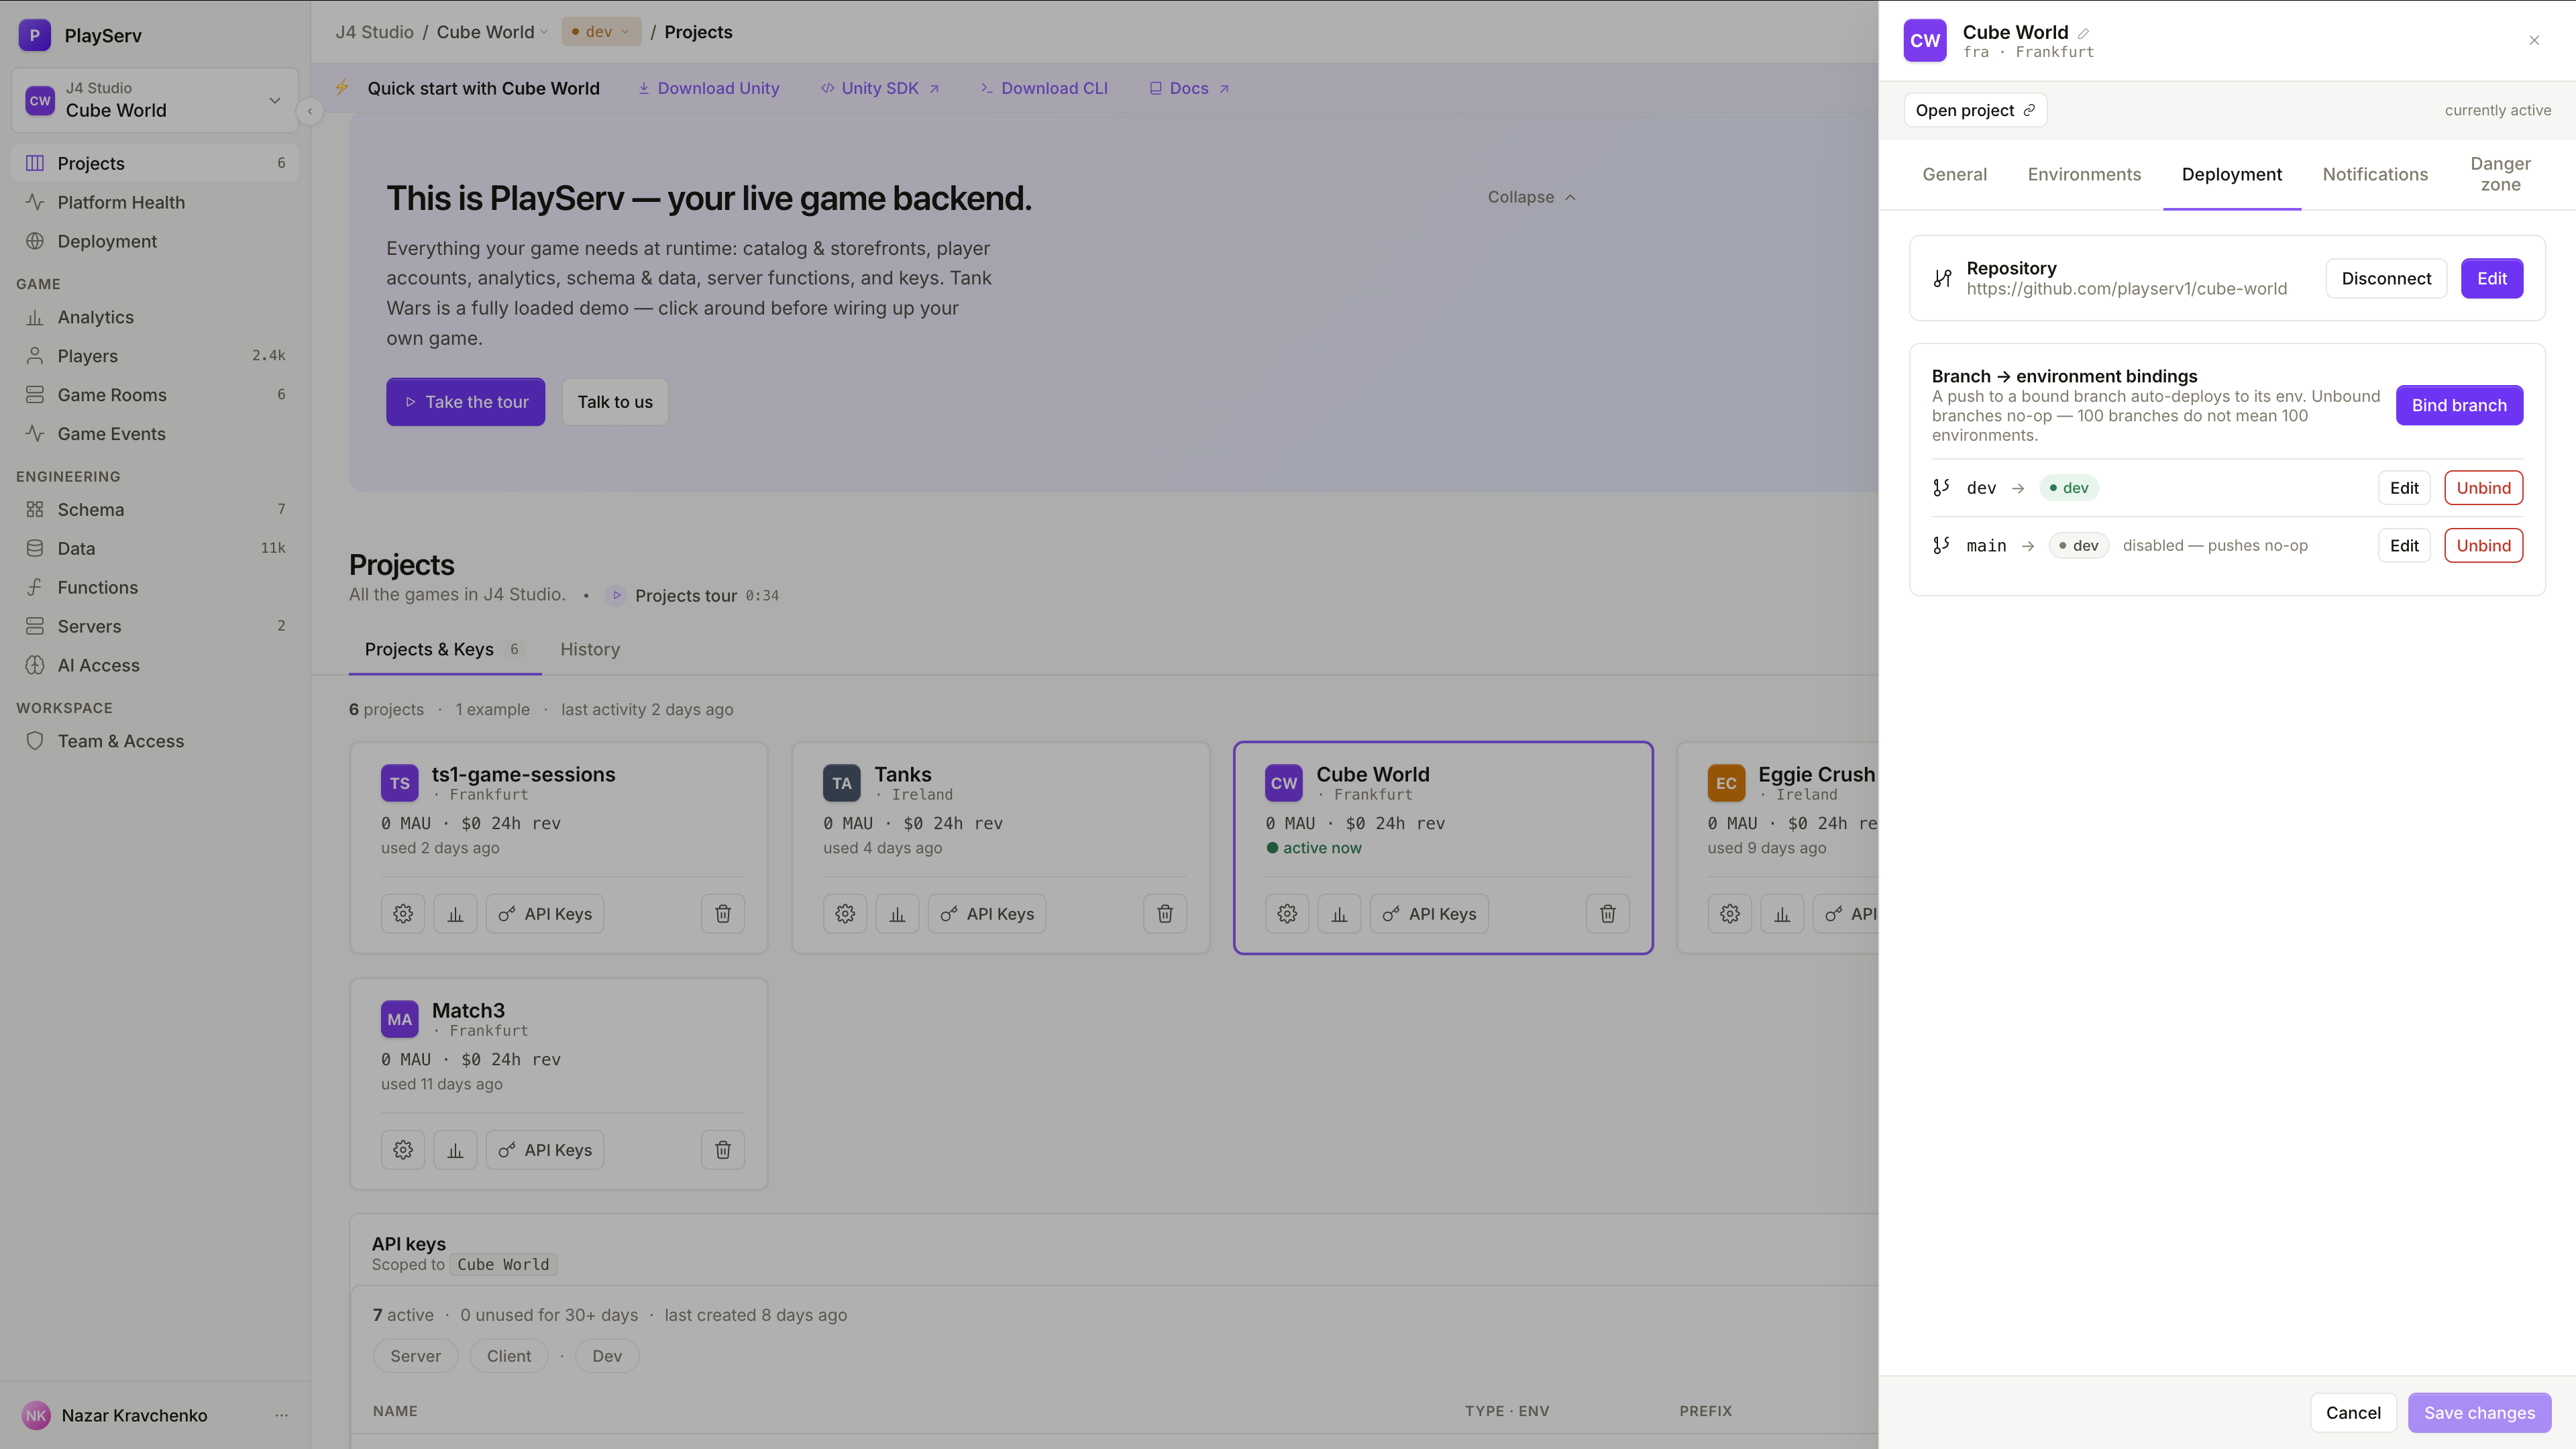This screenshot has width=2576, height=1449.
Task: Click the PlayServ logo icon
Action: (x=35, y=35)
